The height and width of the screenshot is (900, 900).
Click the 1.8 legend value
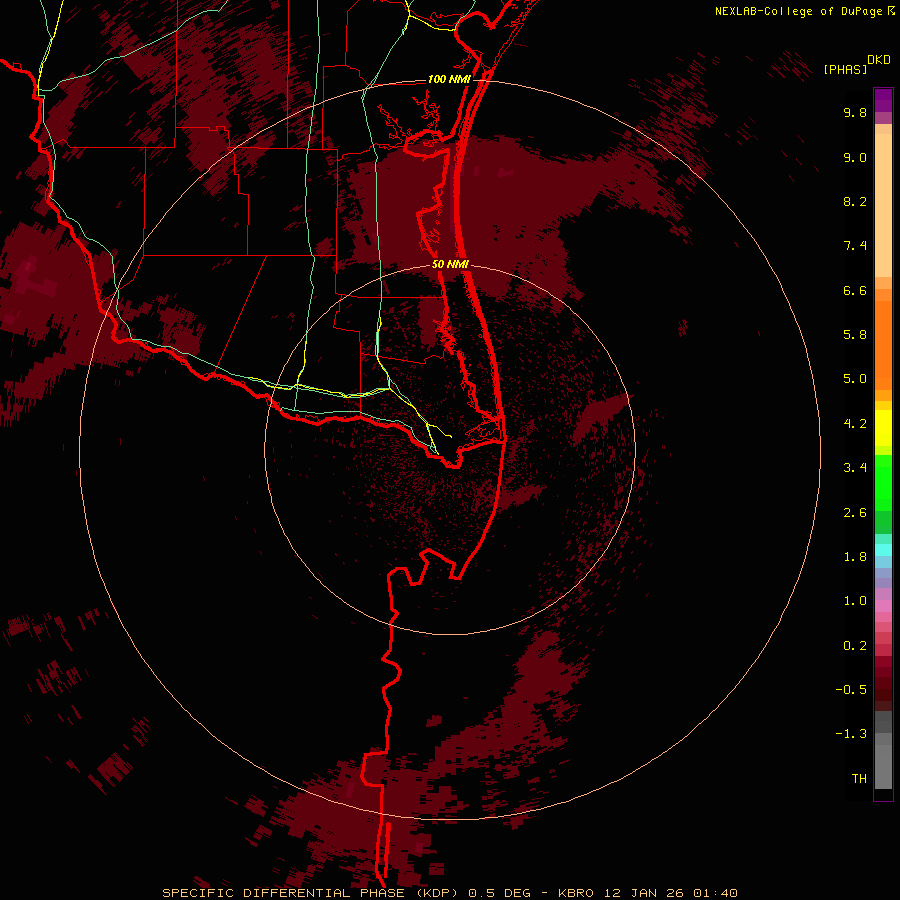pyautogui.click(x=855, y=557)
